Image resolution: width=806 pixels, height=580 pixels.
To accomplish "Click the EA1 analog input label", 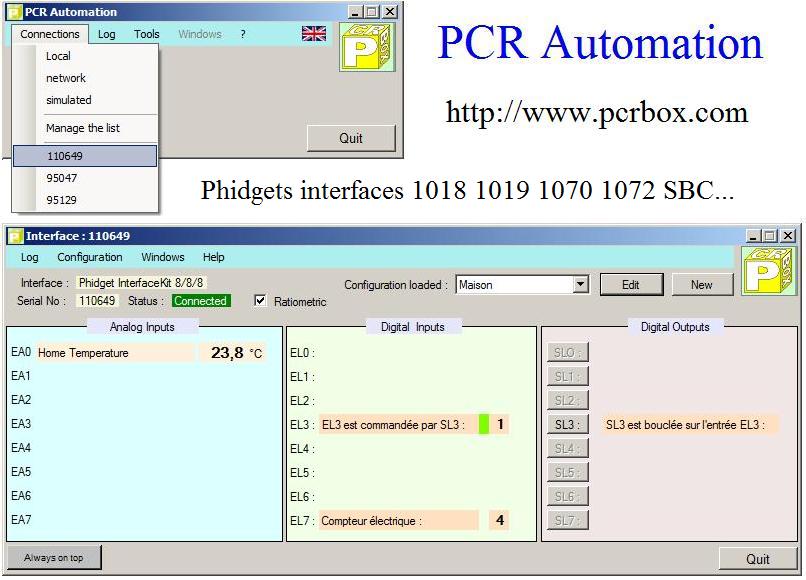I will 21,376.
